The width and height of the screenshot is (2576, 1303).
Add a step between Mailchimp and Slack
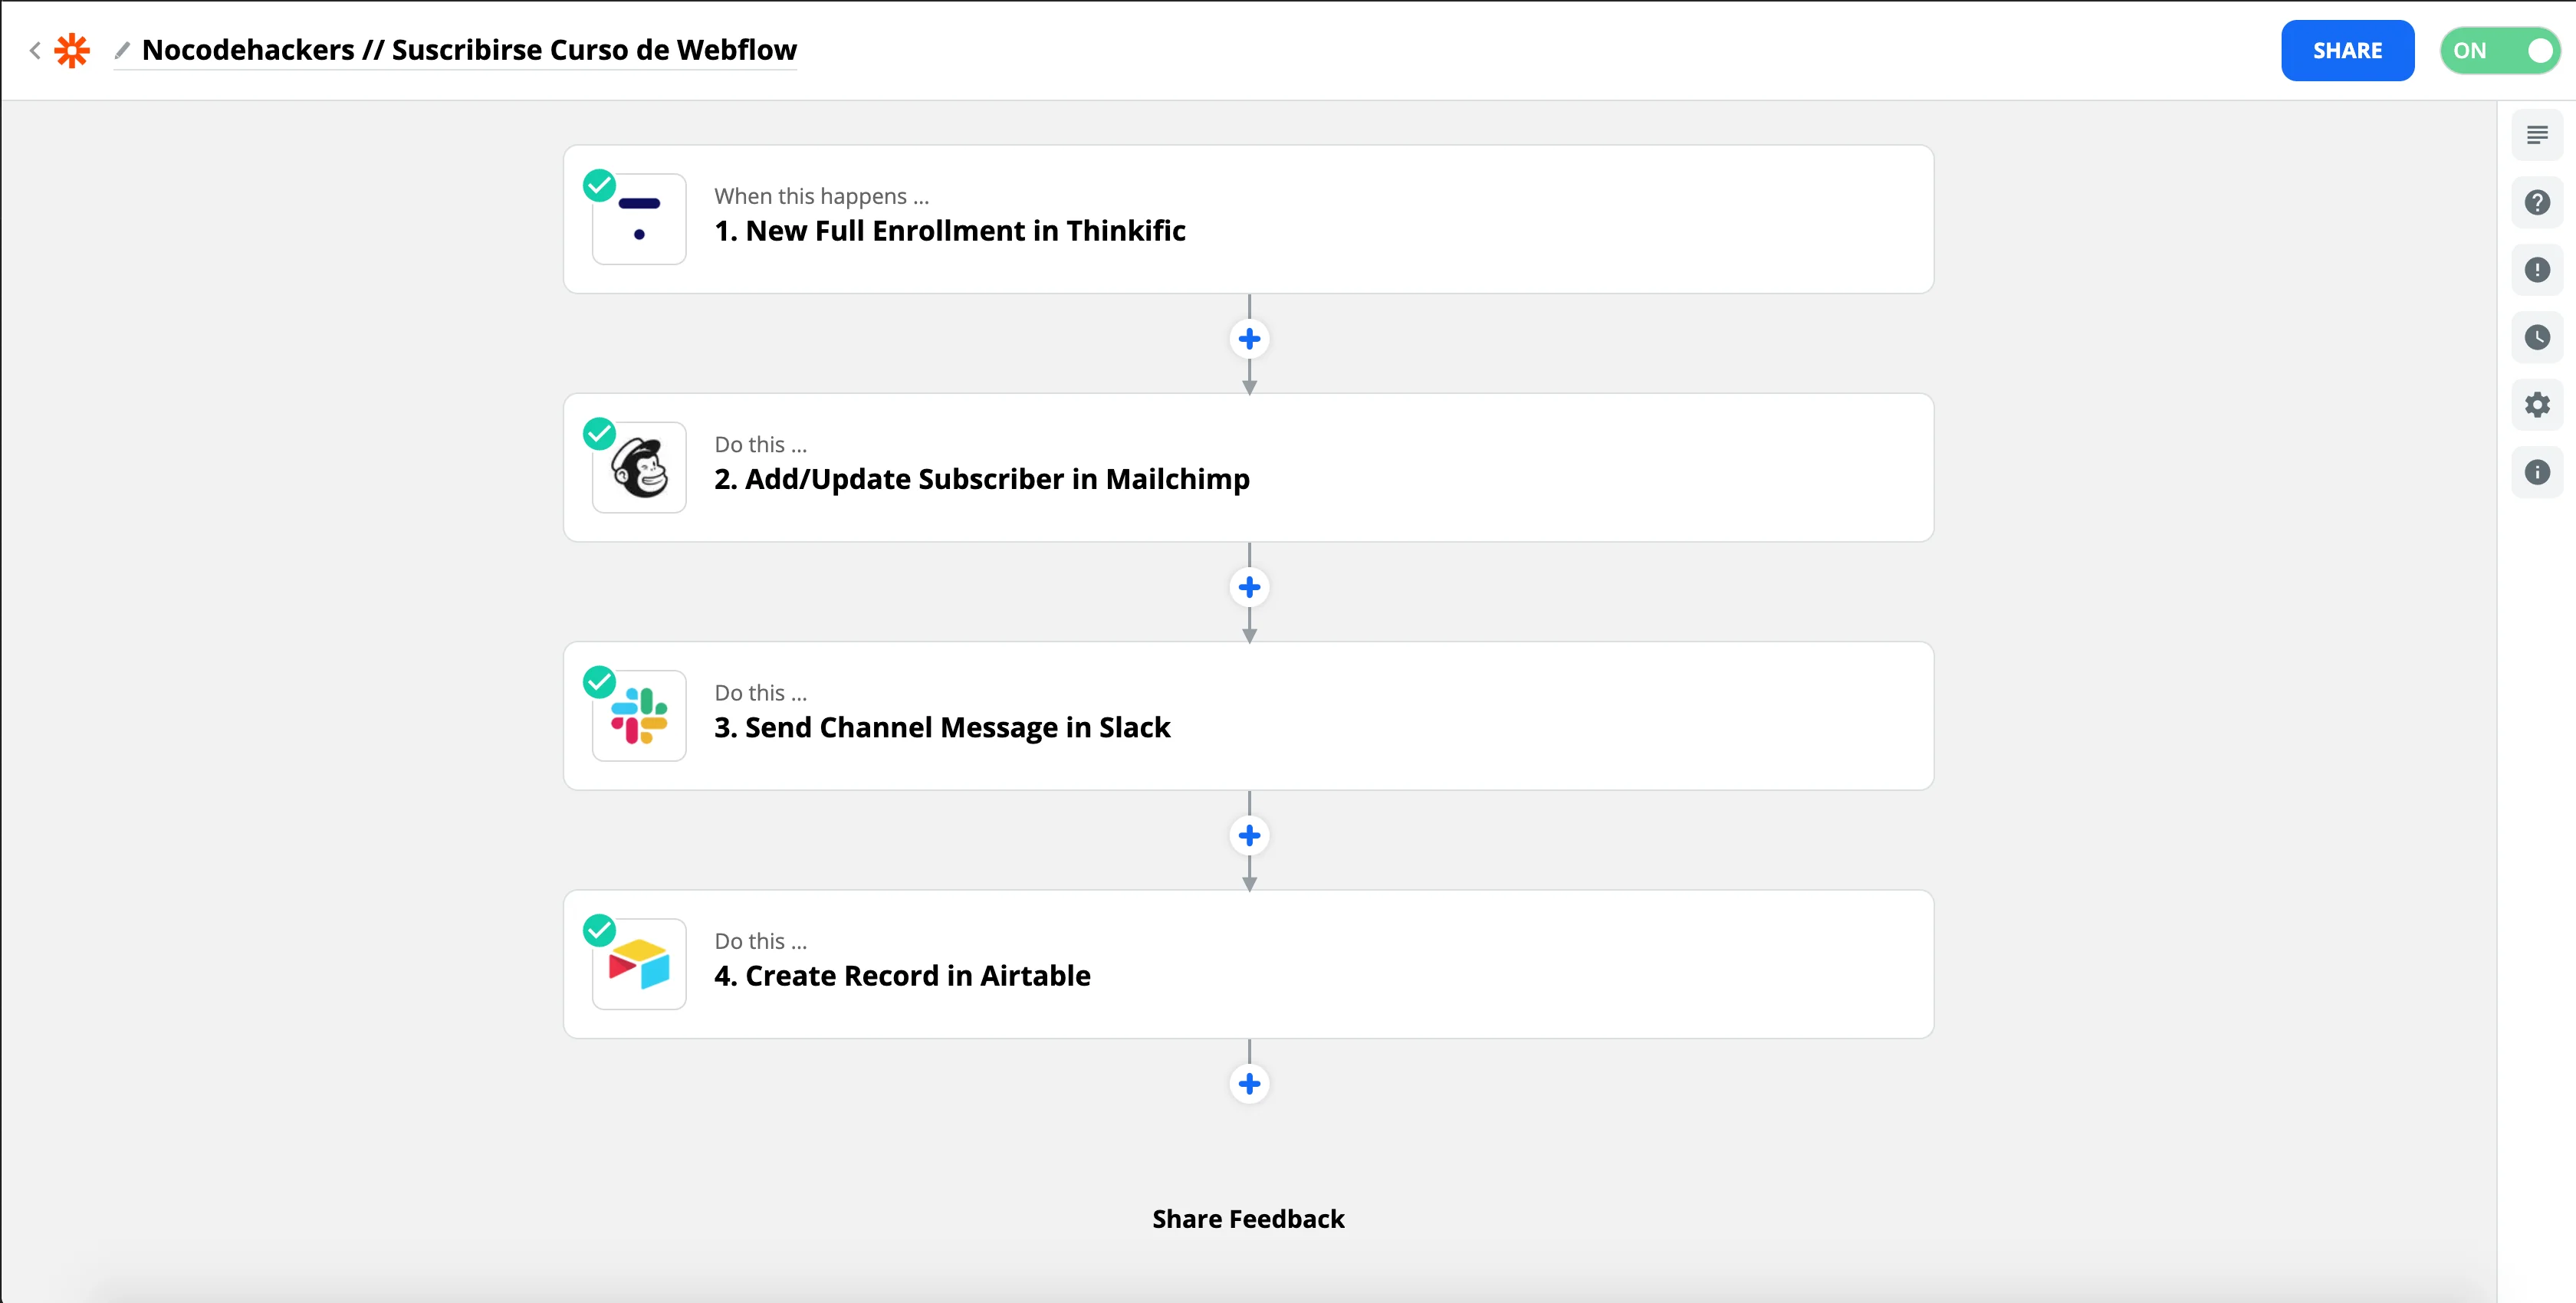click(1249, 587)
